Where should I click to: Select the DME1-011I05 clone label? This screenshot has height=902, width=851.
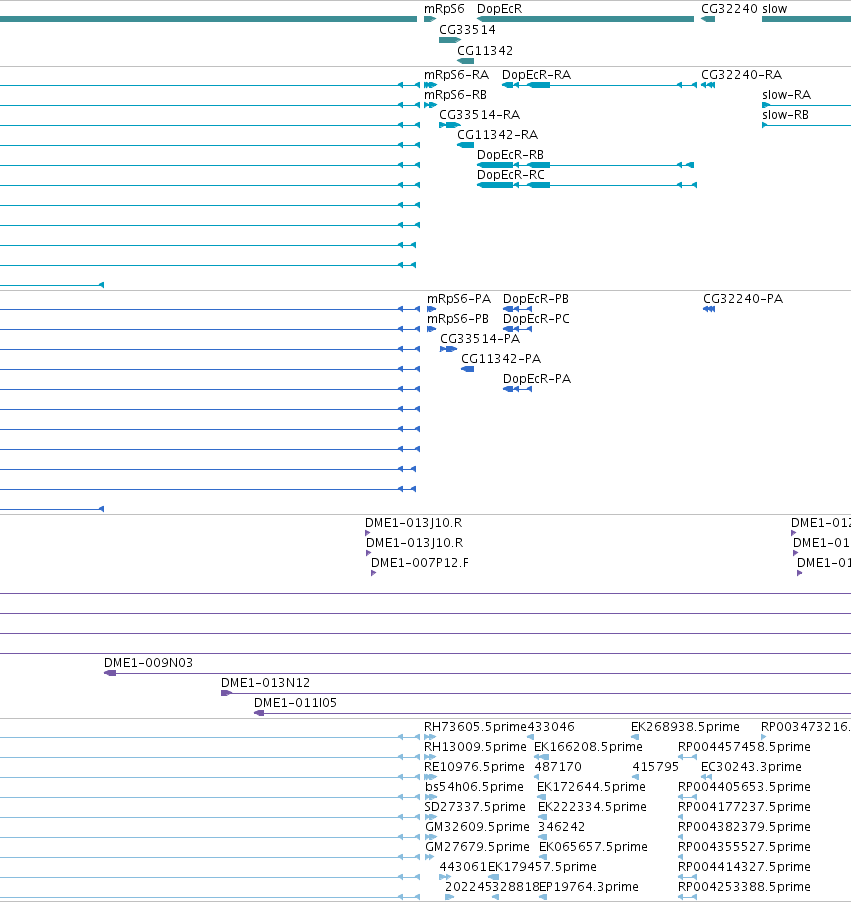[295, 702]
